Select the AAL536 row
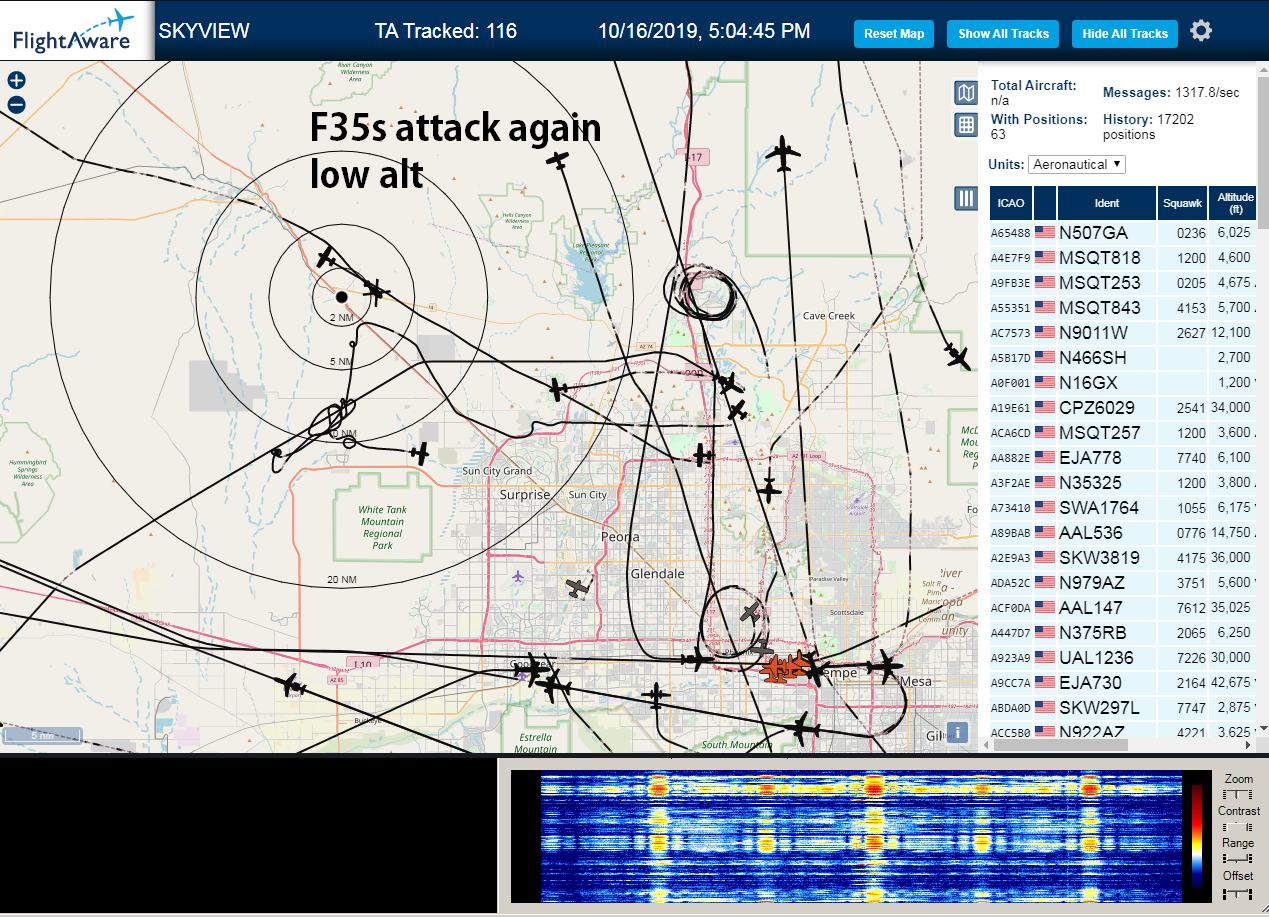1269x917 pixels. tap(1122, 532)
